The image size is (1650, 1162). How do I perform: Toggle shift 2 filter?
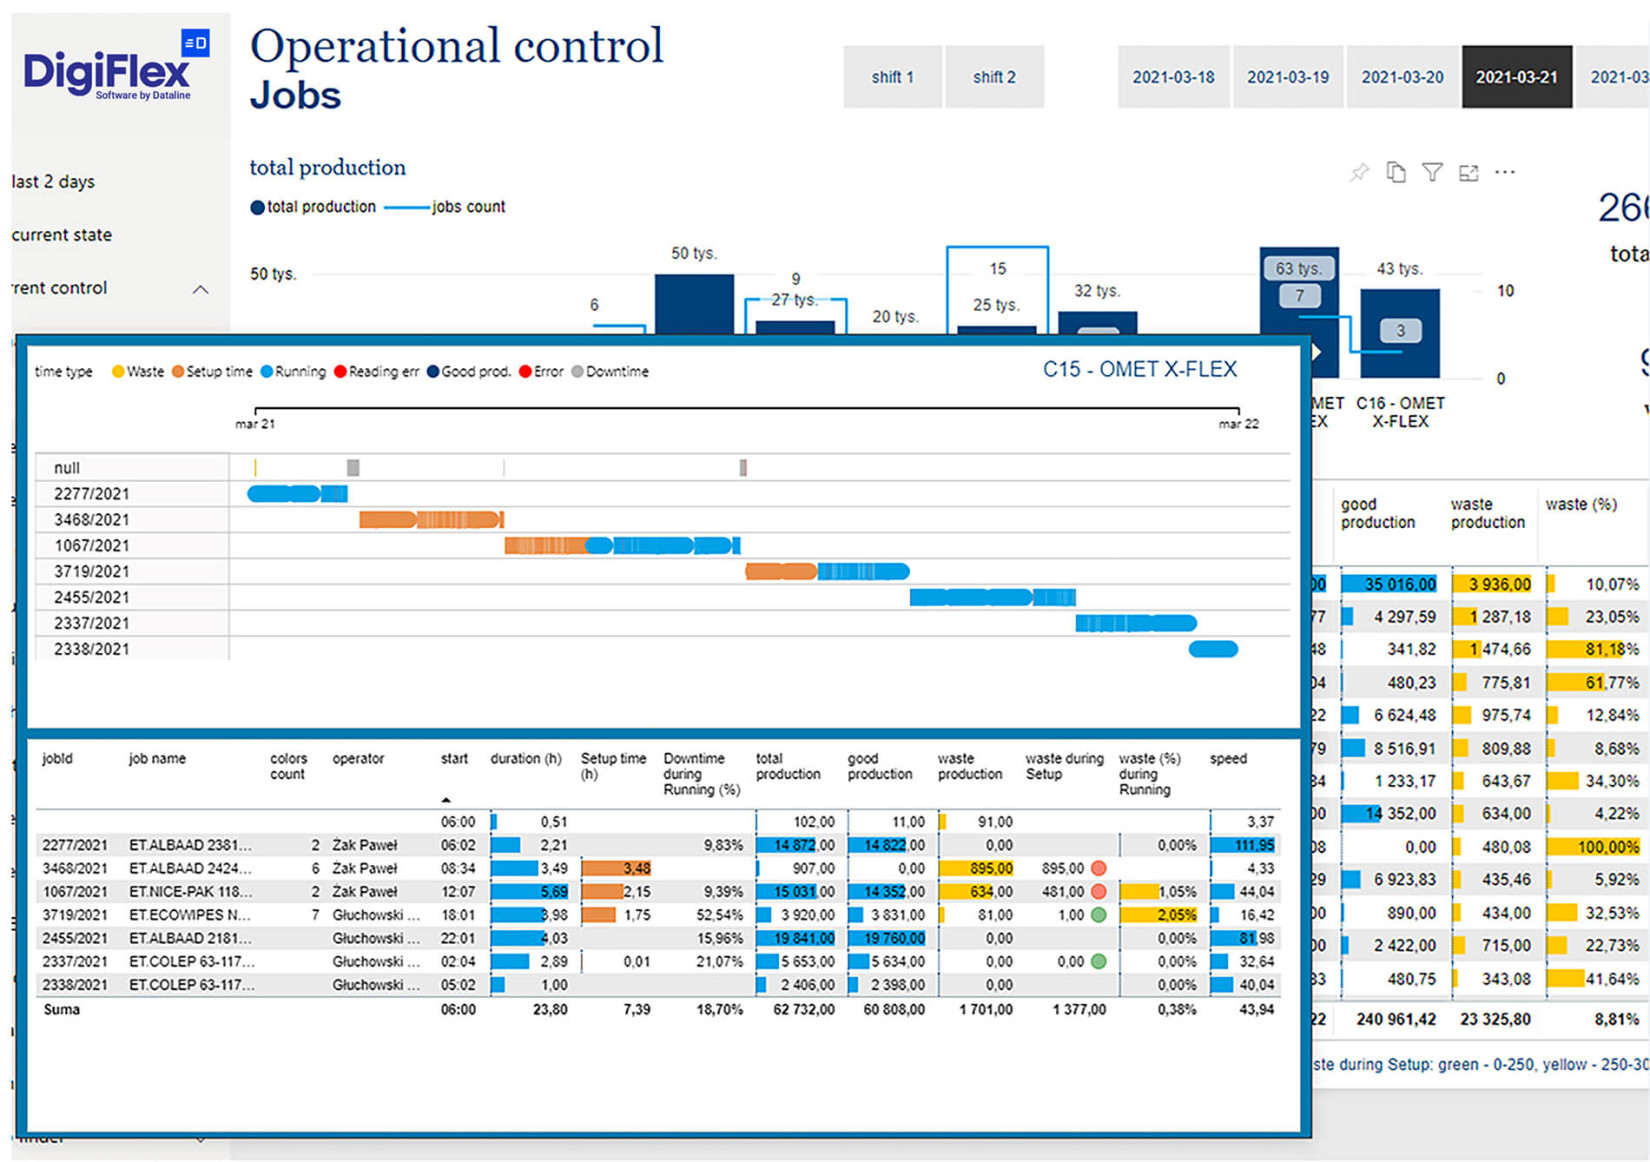pyautogui.click(x=994, y=77)
